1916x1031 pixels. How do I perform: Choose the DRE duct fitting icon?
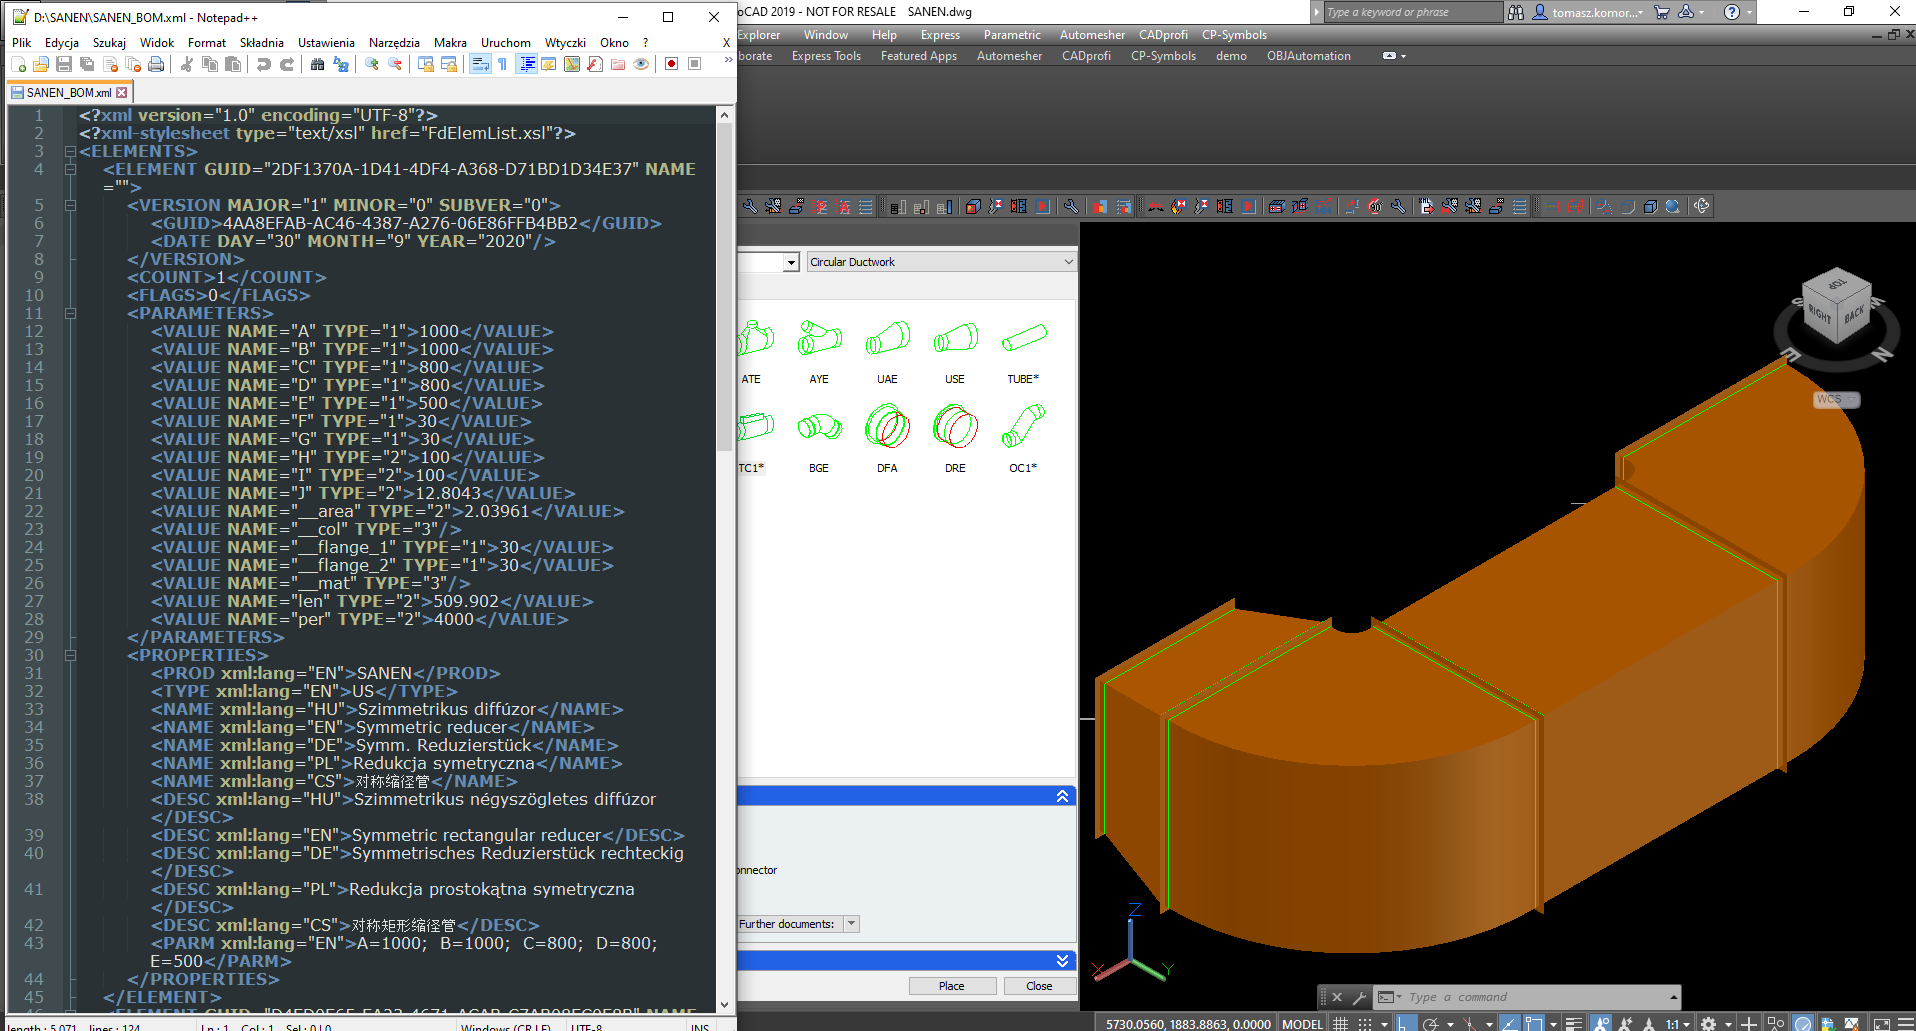pyautogui.click(x=955, y=428)
